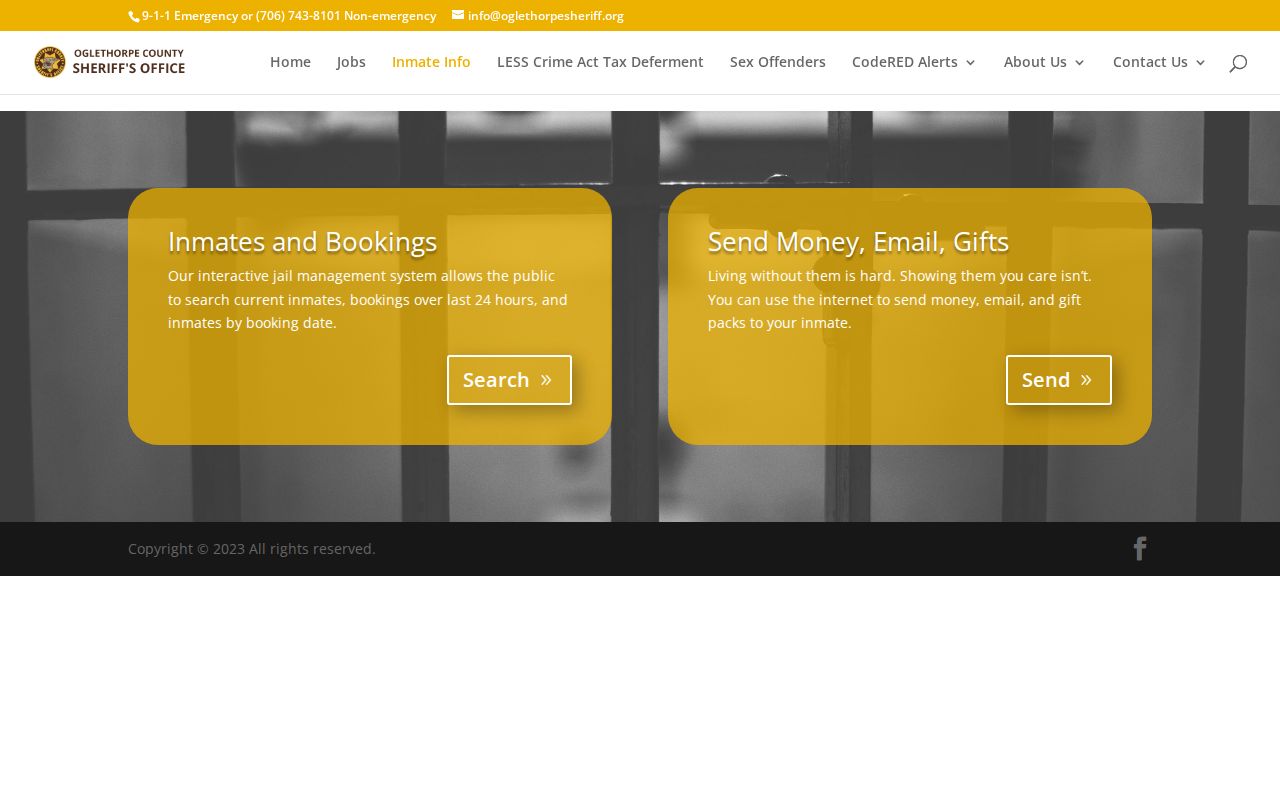Visit the Facebook page via footer icon

(x=1139, y=548)
